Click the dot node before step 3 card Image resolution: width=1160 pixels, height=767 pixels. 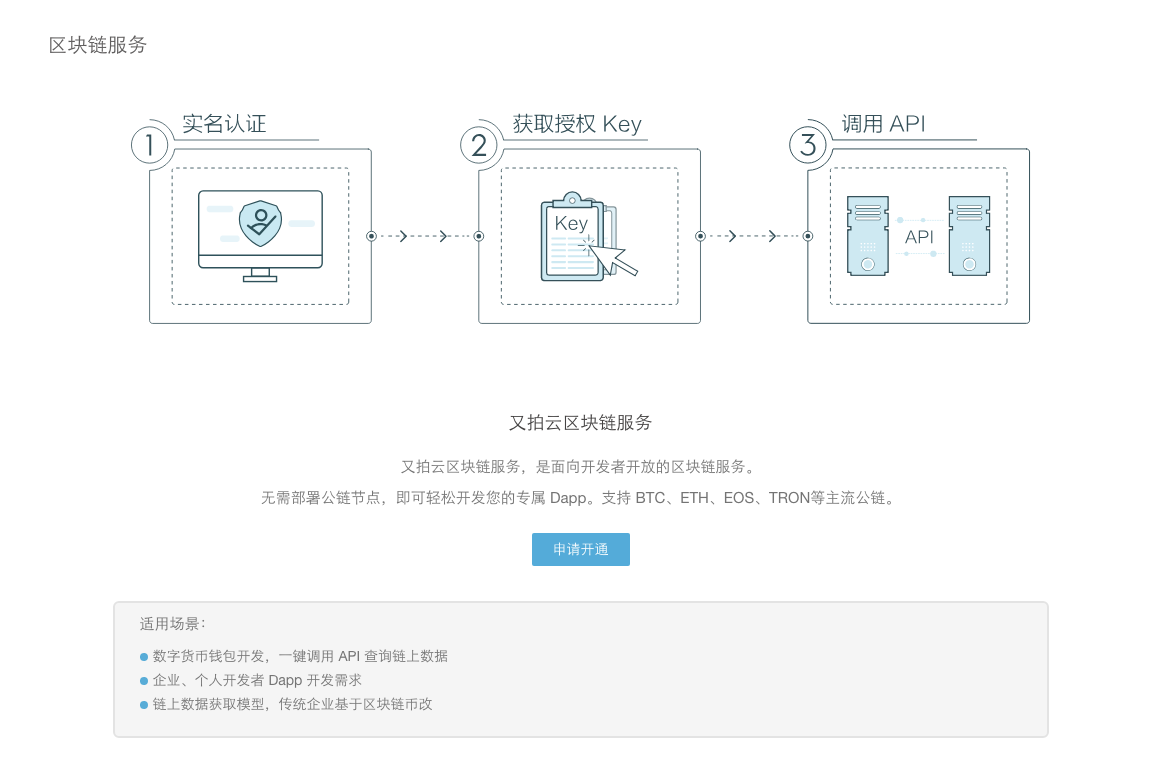coord(806,236)
